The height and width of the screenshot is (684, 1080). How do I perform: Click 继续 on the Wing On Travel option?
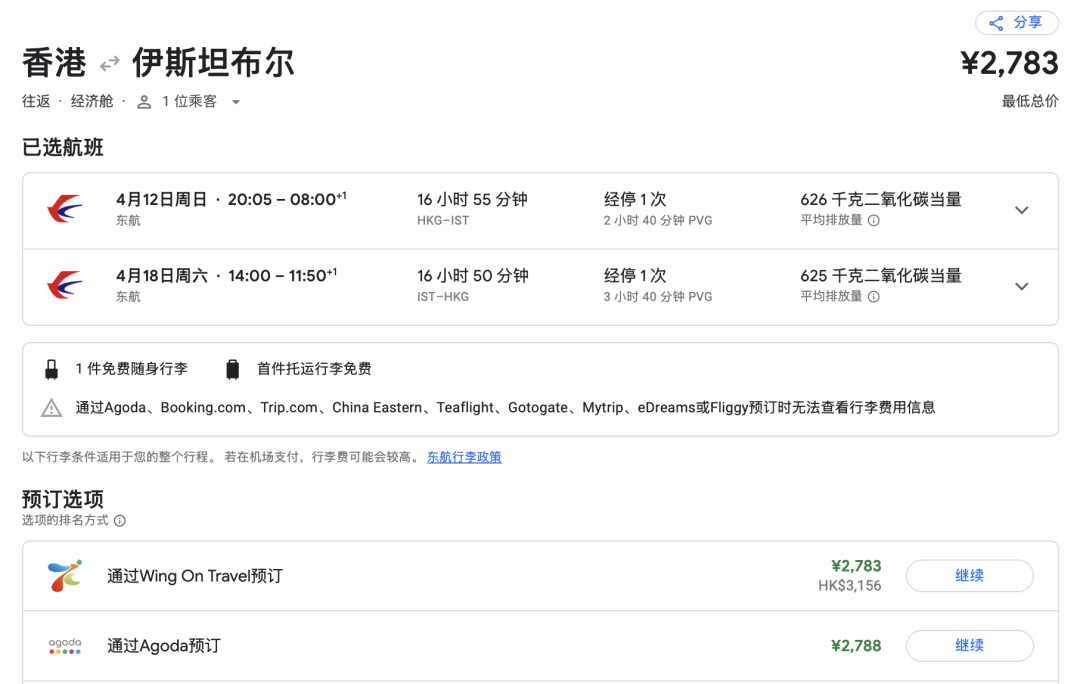969,575
